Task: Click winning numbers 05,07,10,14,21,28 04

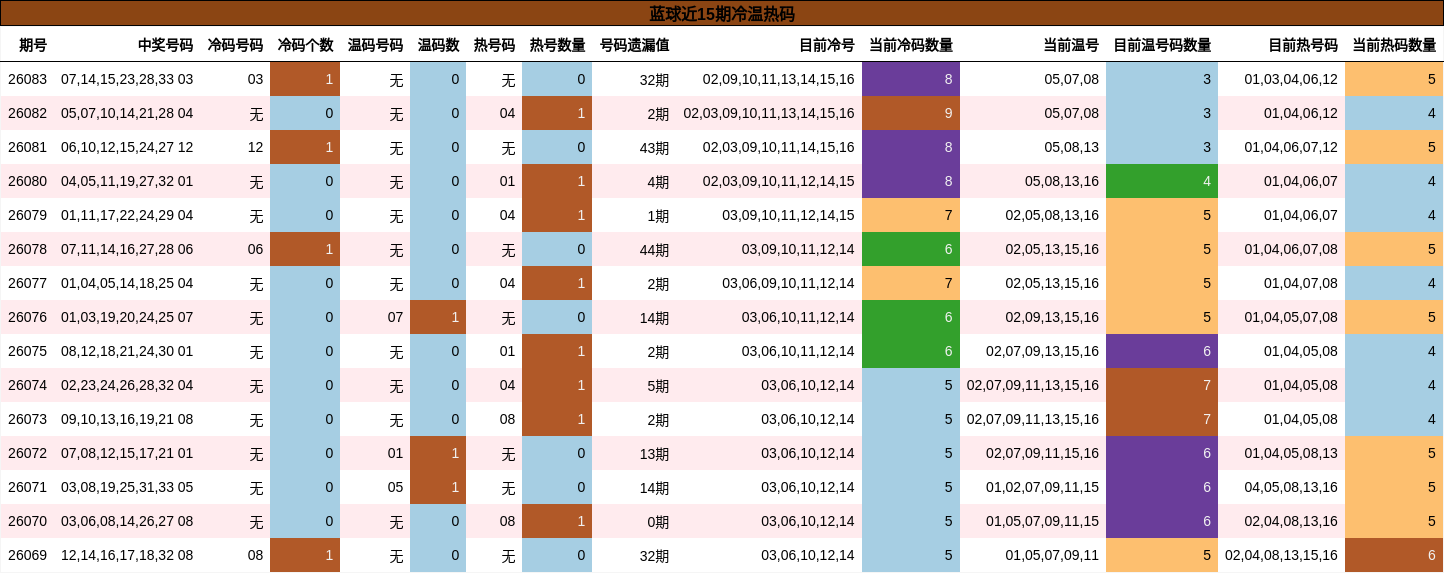Action: (127, 113)
